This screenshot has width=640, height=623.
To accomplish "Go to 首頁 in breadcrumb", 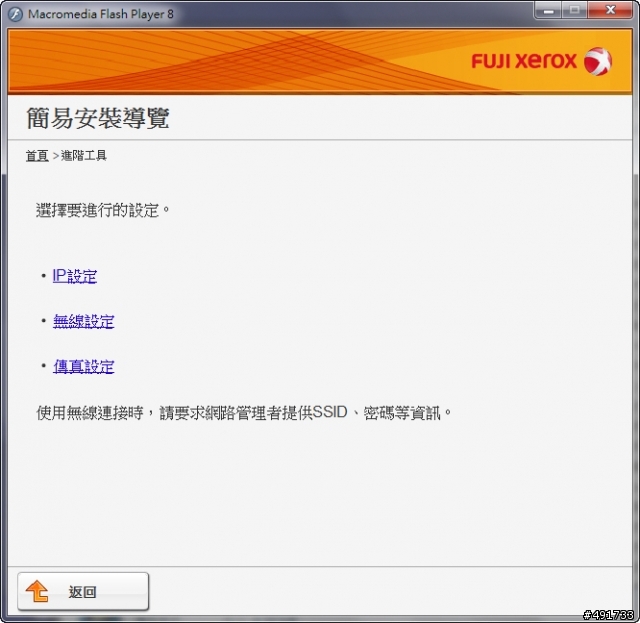I will pyautogui.click(x=37, y=156).
